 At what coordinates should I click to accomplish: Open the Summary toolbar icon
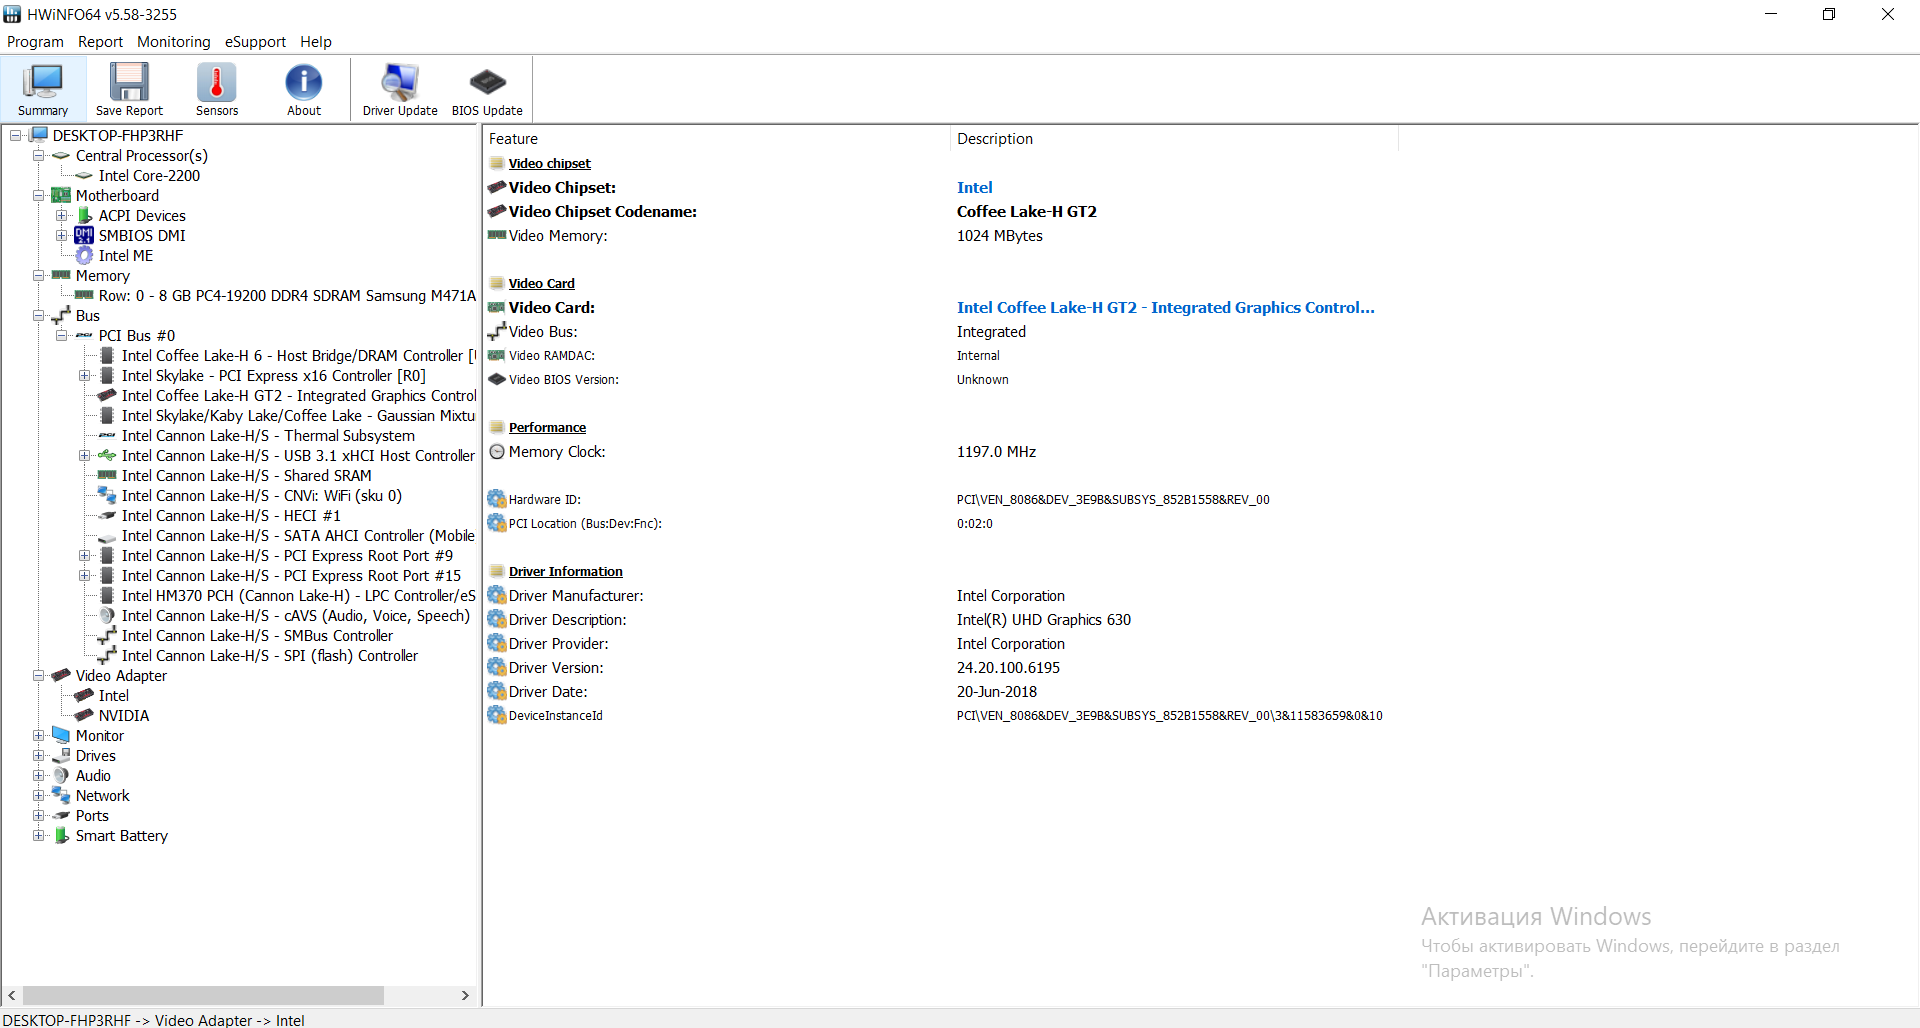(43, 82)
